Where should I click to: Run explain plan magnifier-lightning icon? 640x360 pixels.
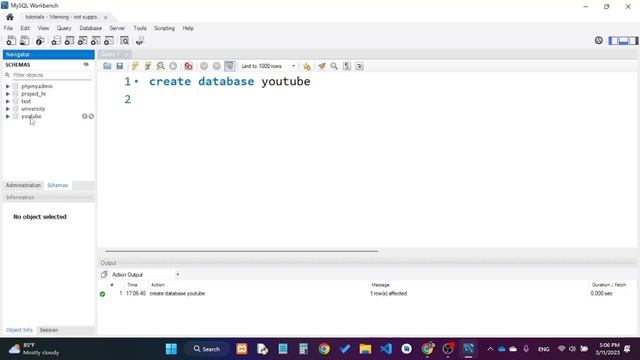pyautogui.click(x=160, y=66)
